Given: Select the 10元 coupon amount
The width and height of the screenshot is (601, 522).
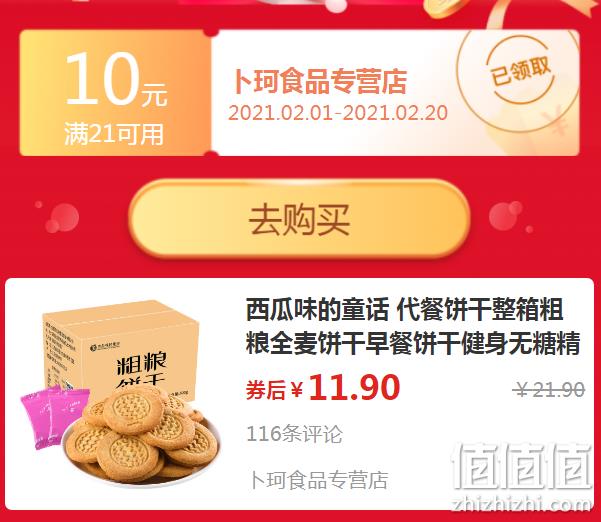Looking at the screenshot, I should point(117,79).
